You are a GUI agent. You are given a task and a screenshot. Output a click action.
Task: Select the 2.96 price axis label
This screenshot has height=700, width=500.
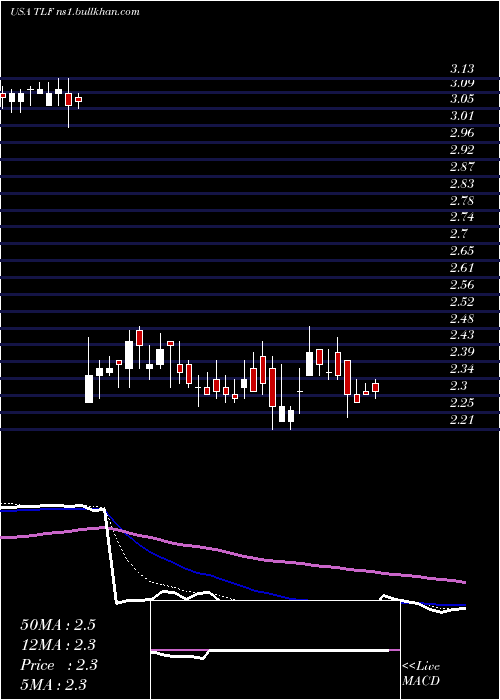462,133
